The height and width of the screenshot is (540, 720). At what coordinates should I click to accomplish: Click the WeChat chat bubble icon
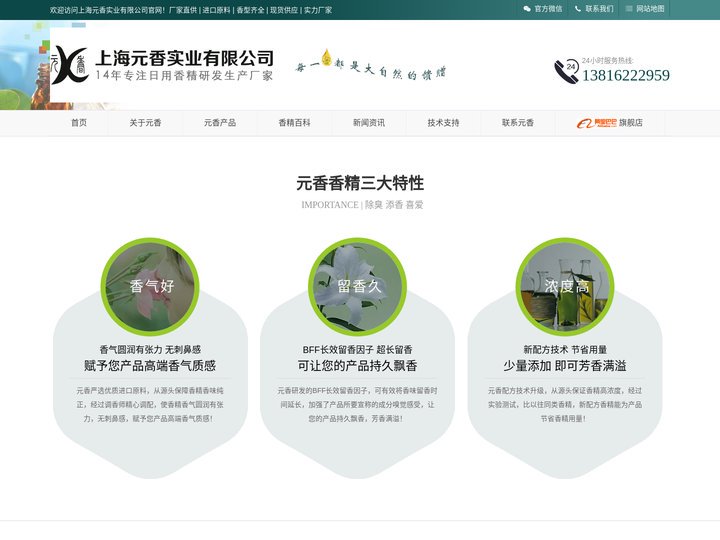pos(527,9)
